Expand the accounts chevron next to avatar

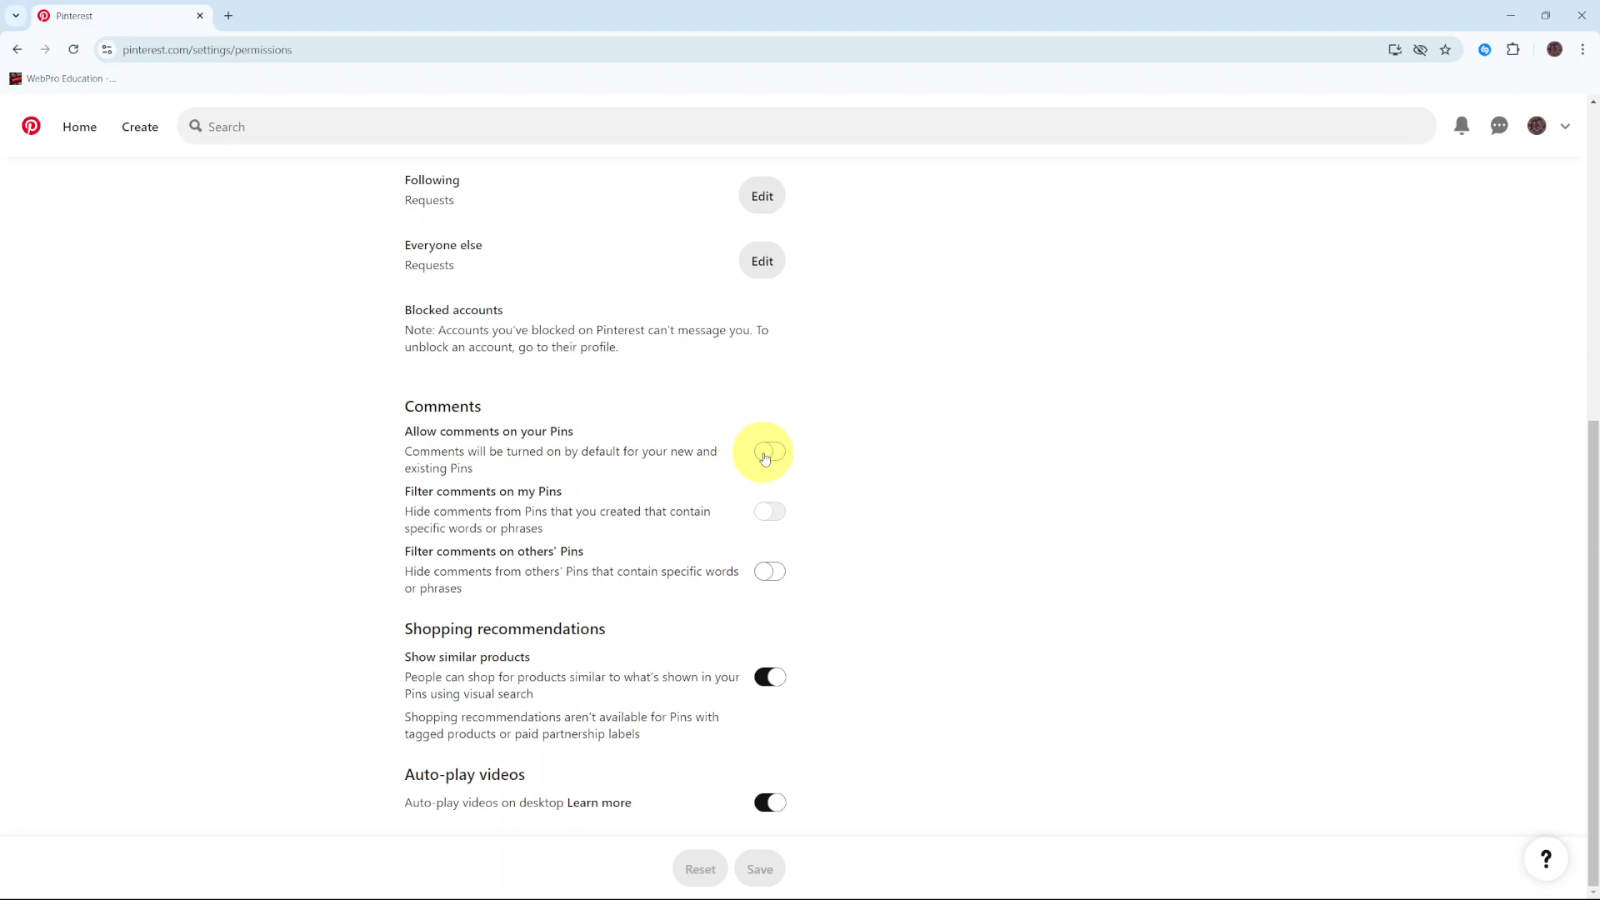(1565, 126)
